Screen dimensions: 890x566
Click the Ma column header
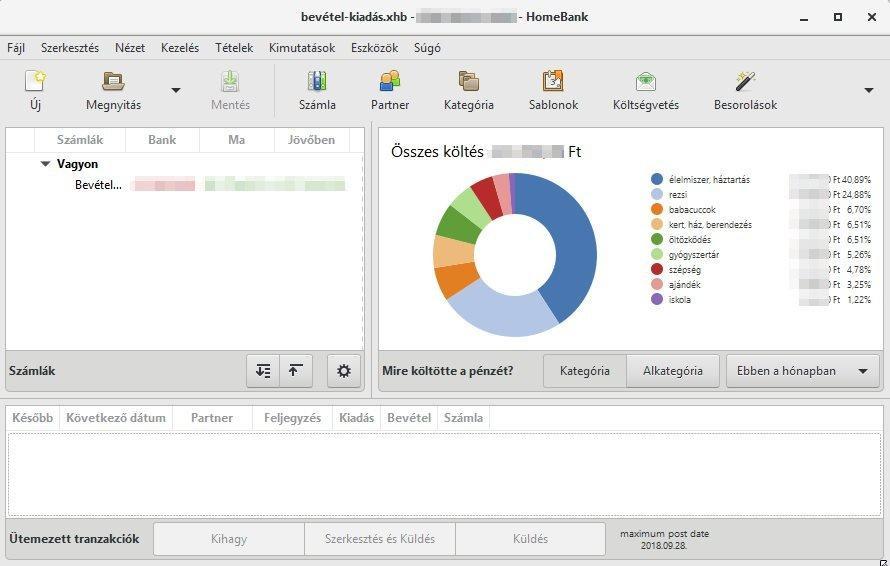tap(237, 140)
